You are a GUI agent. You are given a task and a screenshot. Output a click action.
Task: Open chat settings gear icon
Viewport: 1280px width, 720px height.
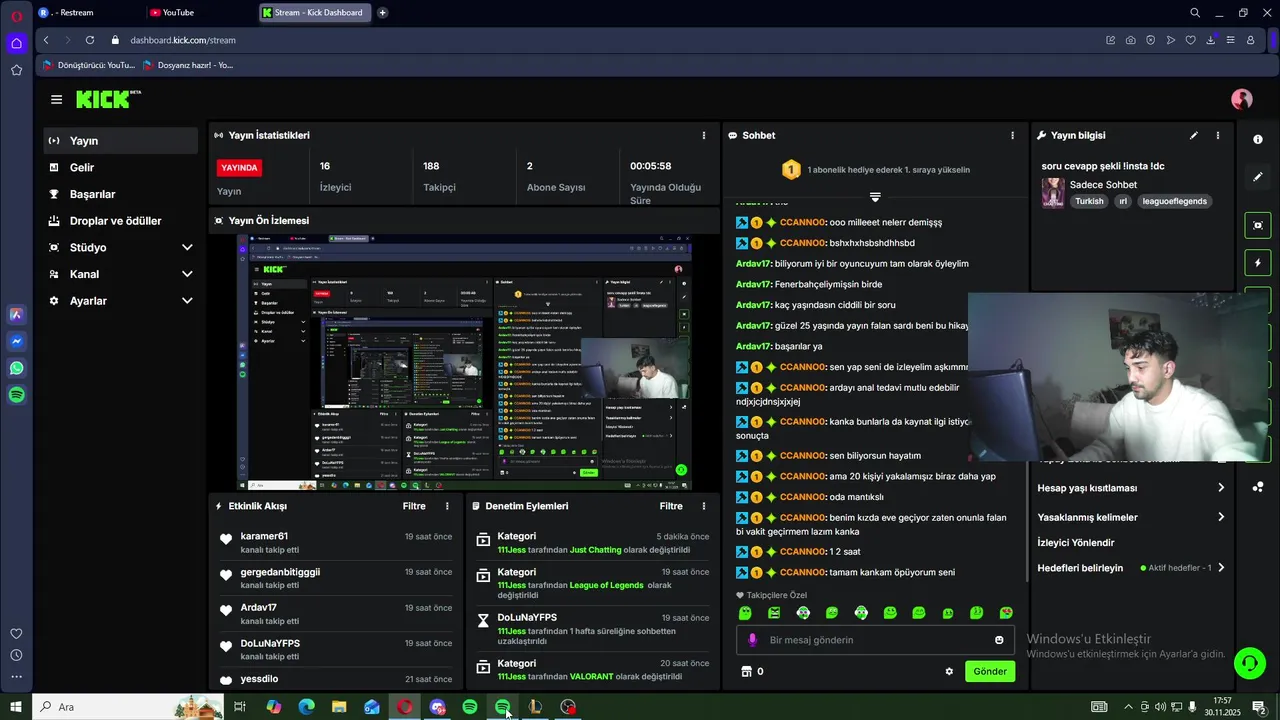949,671
